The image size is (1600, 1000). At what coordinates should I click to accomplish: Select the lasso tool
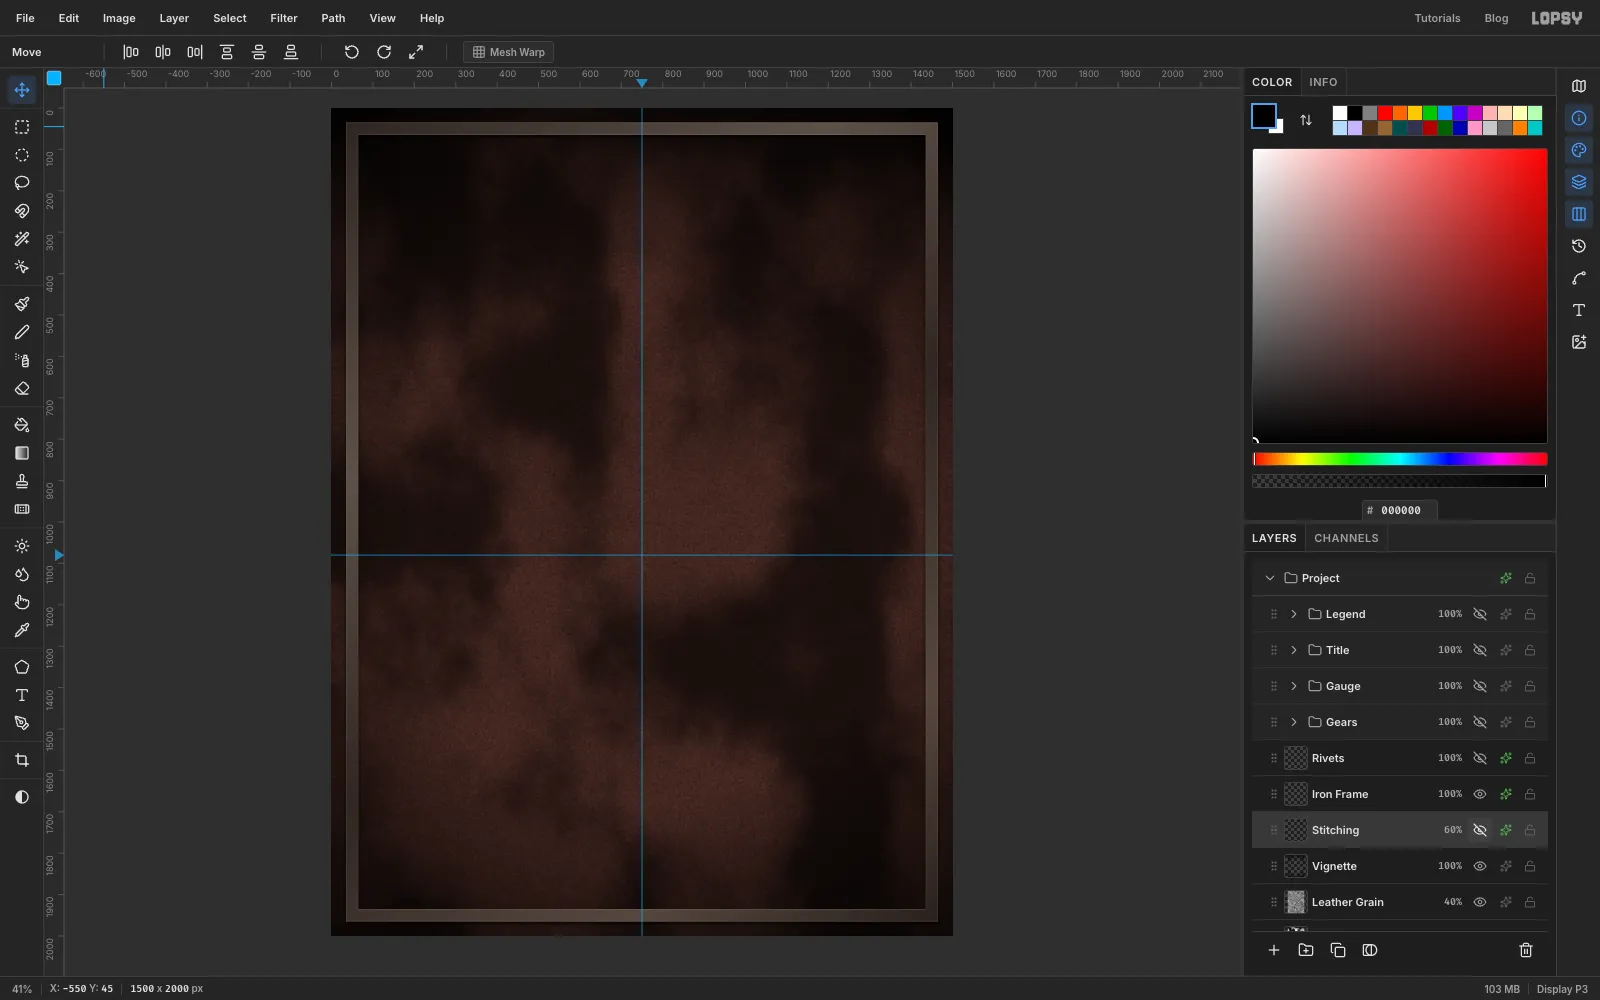22,183
